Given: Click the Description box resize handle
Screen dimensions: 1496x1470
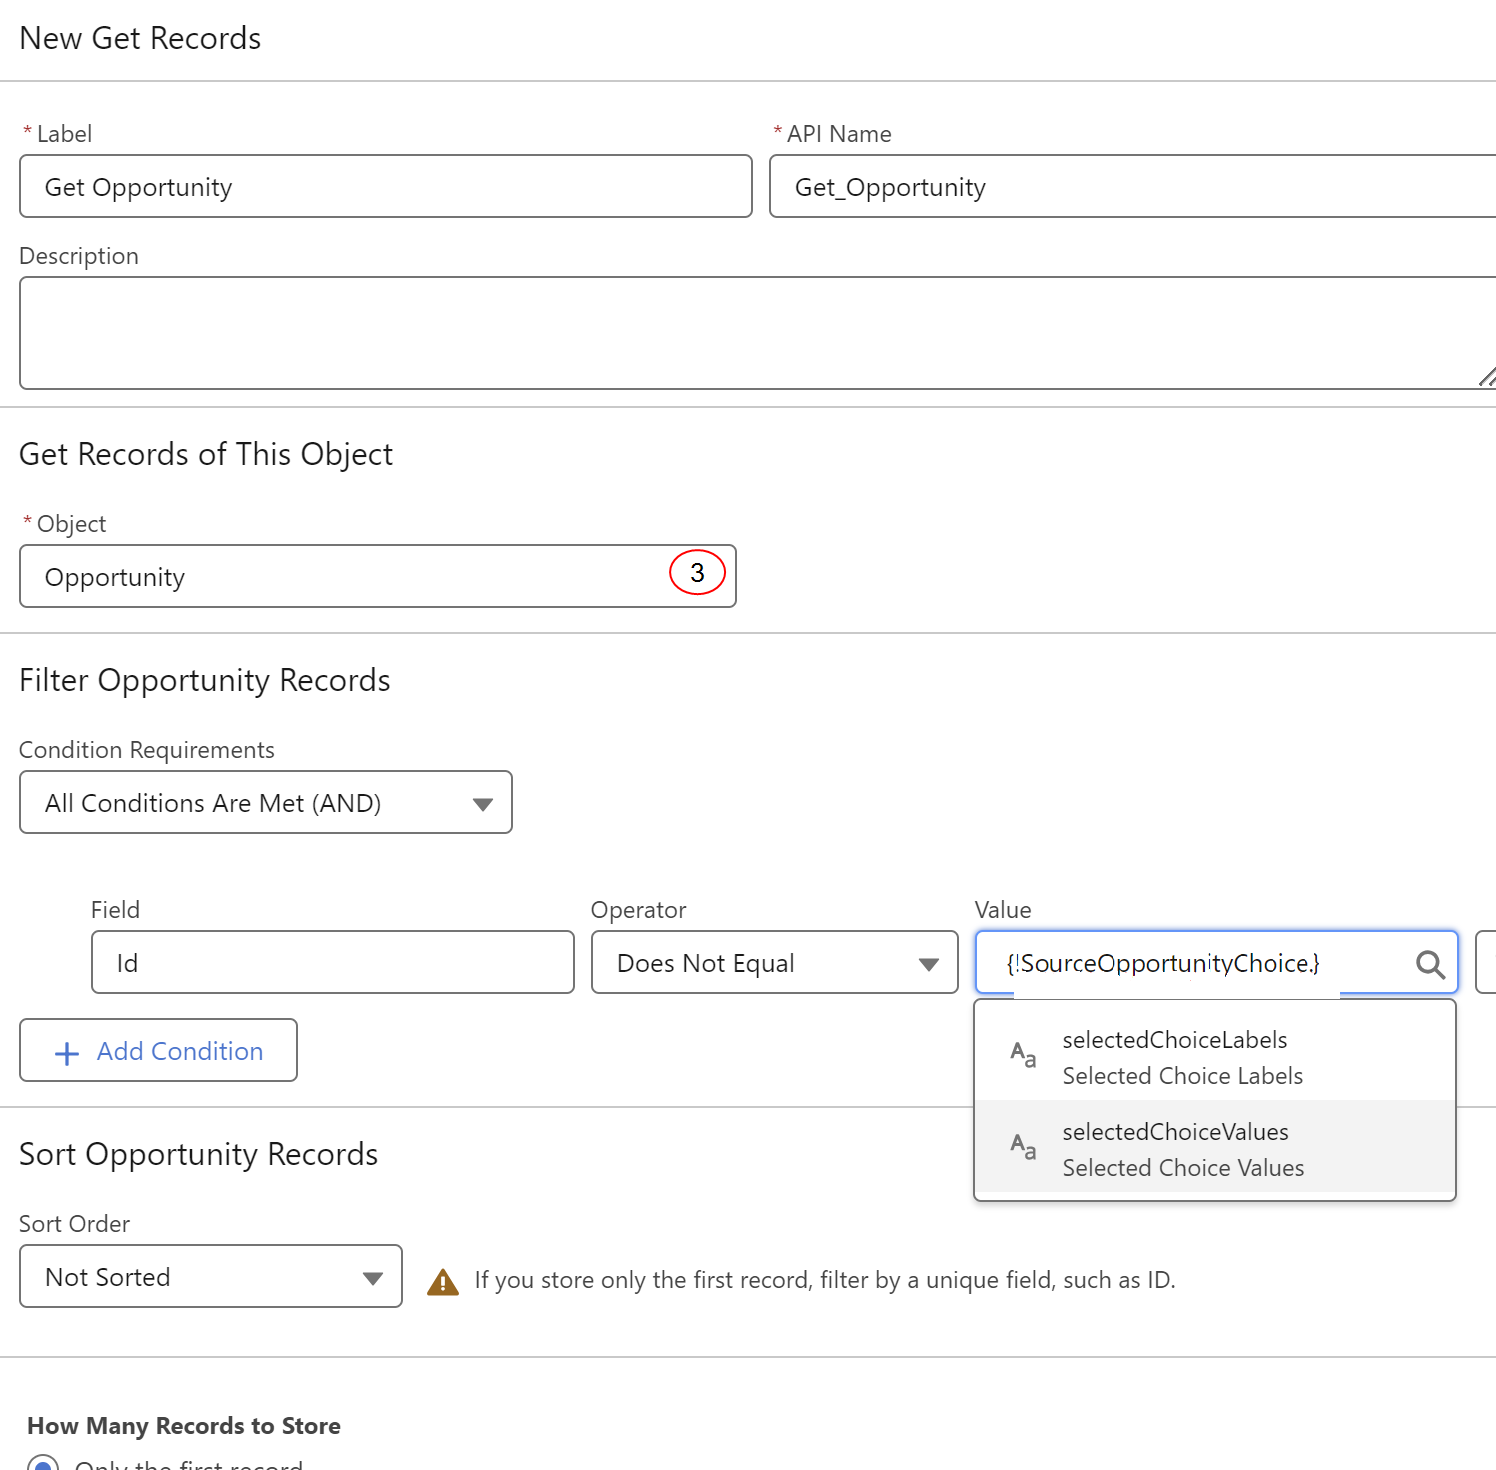Looking at the screenshot, I should [x=1486, y=377].
